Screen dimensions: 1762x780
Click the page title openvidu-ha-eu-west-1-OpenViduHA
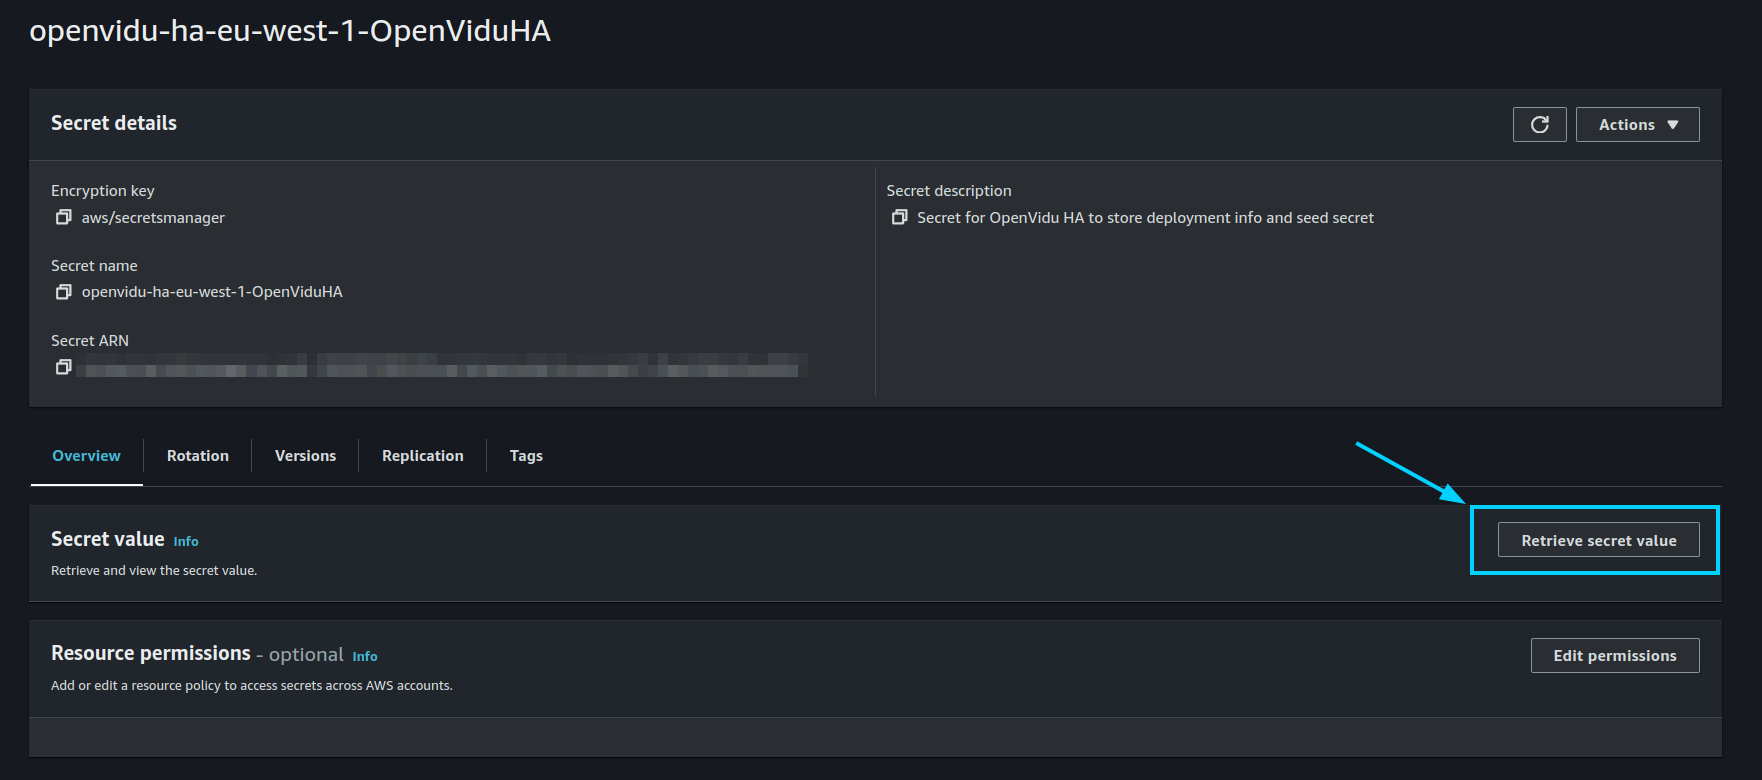tap(290, 31)
